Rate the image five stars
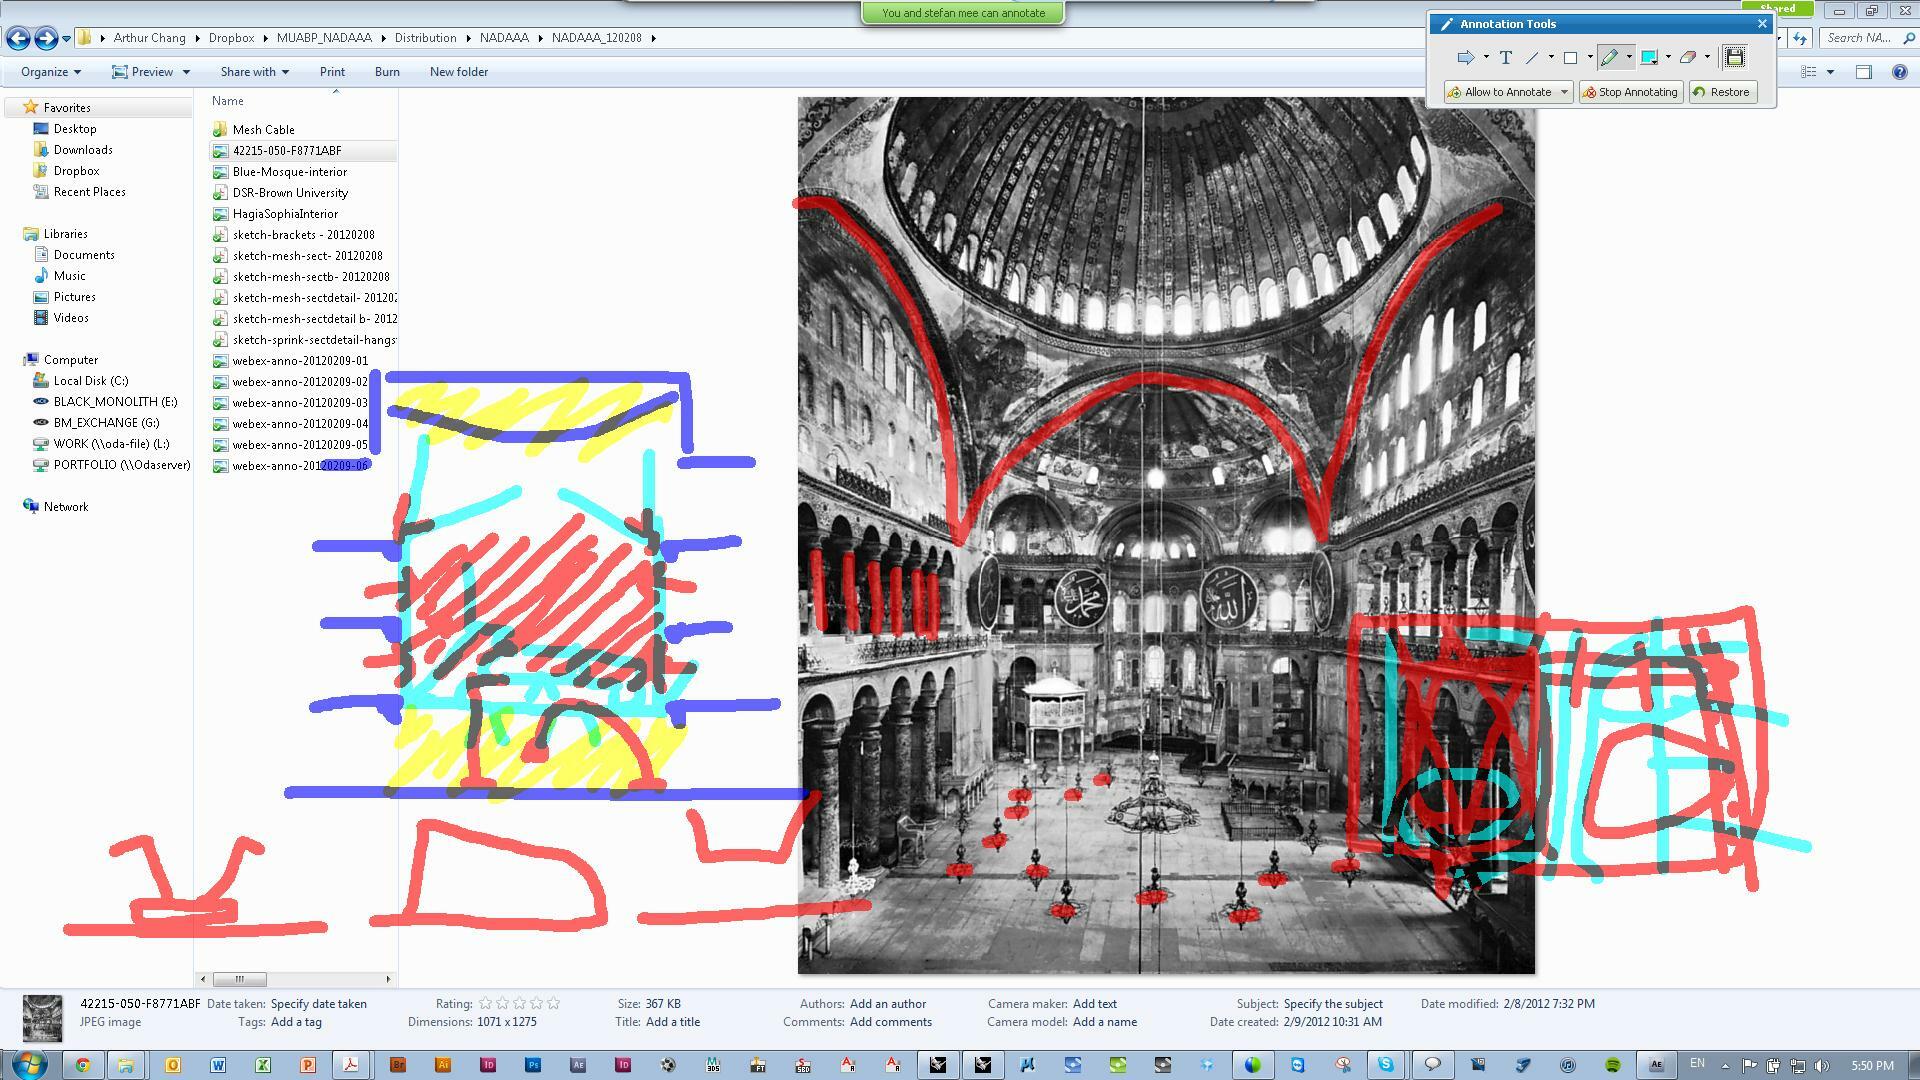This screenshot has width=1920, height=1080. pos(554,1003)
